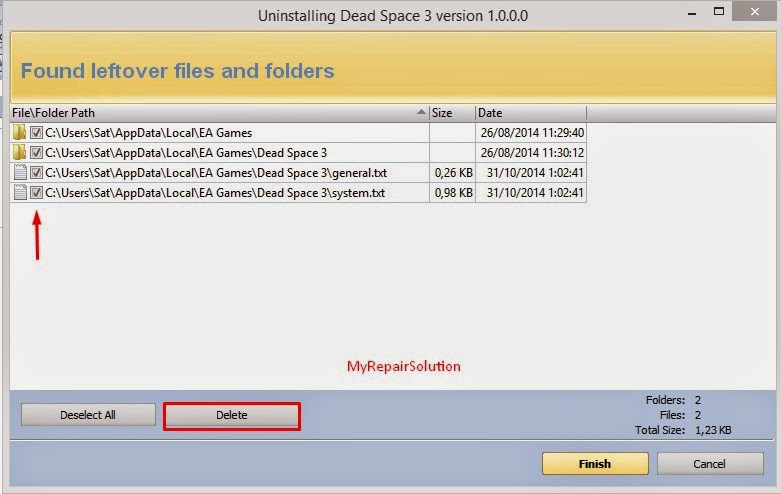Minimize the uninstaller window

pos(692,13)
